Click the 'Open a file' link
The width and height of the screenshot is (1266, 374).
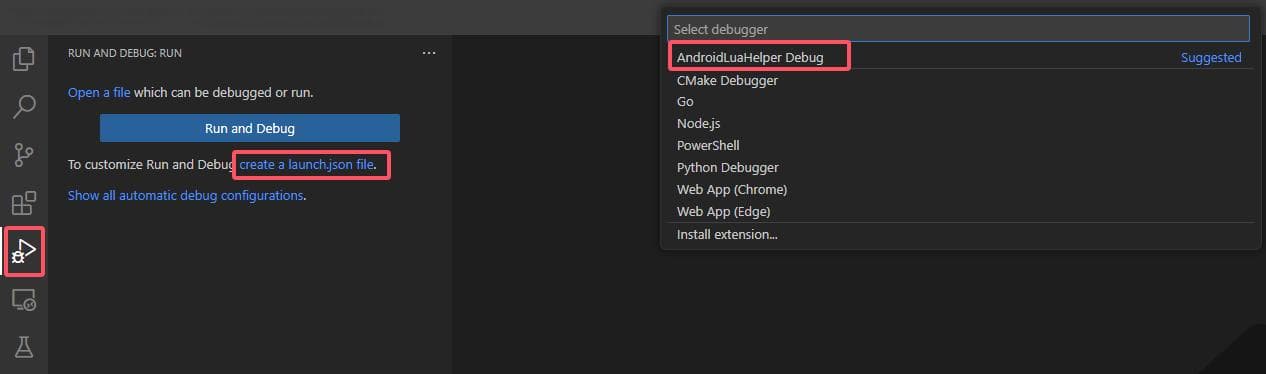pos(99,93)
